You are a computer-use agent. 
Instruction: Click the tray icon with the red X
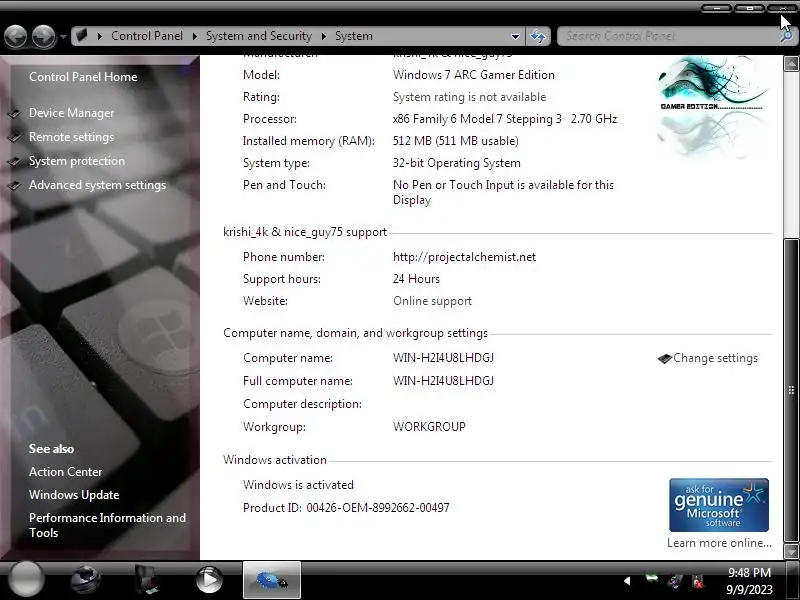pos(698,581)
